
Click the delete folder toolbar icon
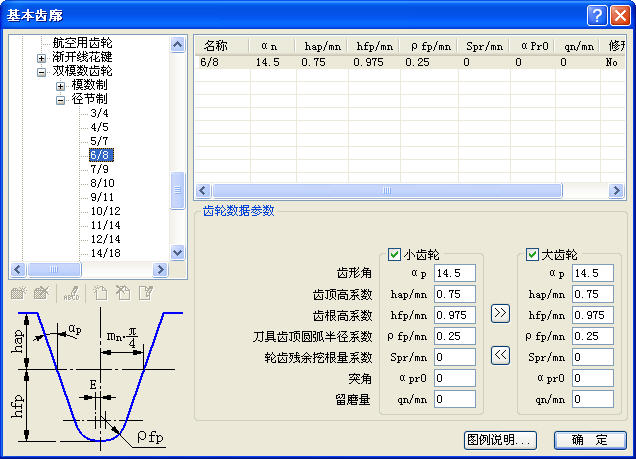[x=41, y=292]
